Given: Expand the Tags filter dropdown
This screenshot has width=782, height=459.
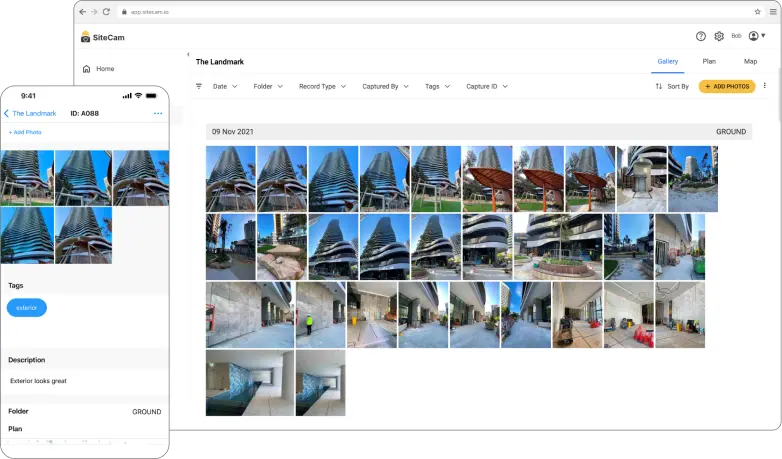Looking at the screenshot, I should 437,86.
